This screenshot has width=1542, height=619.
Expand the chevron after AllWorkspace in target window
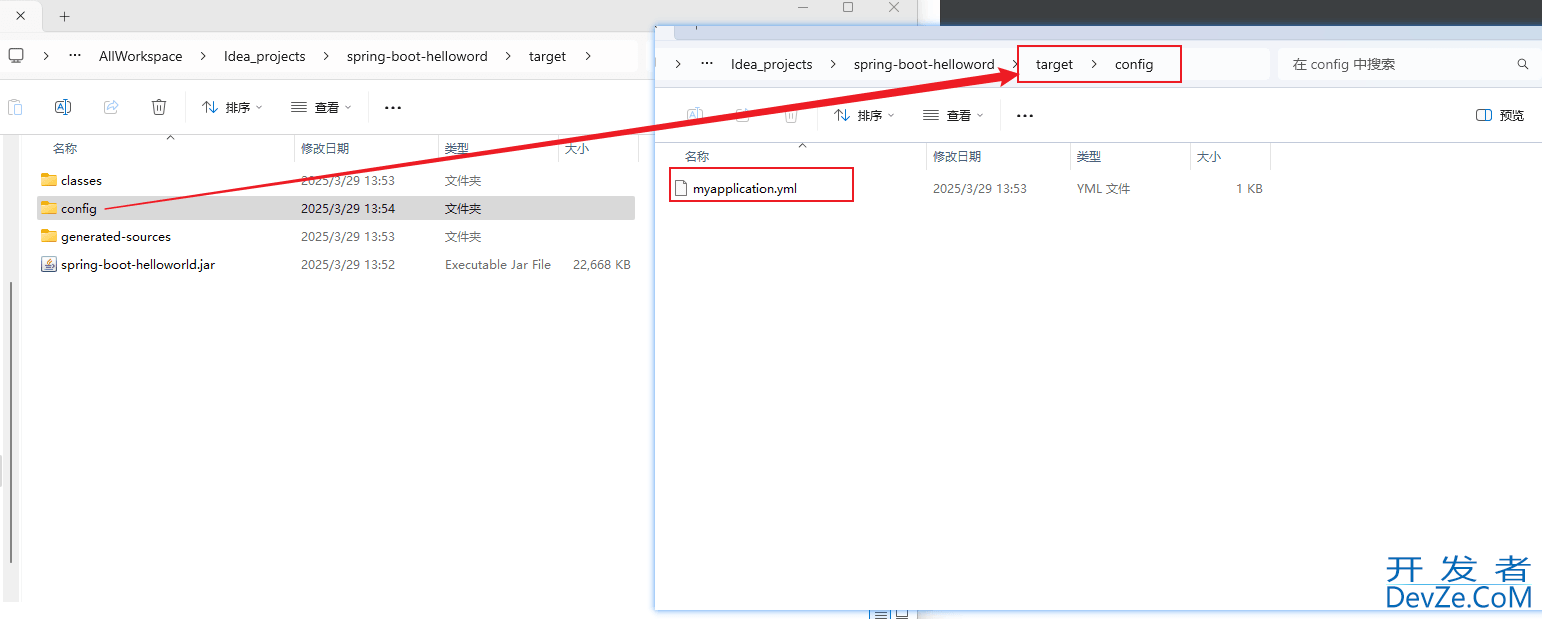204,56
